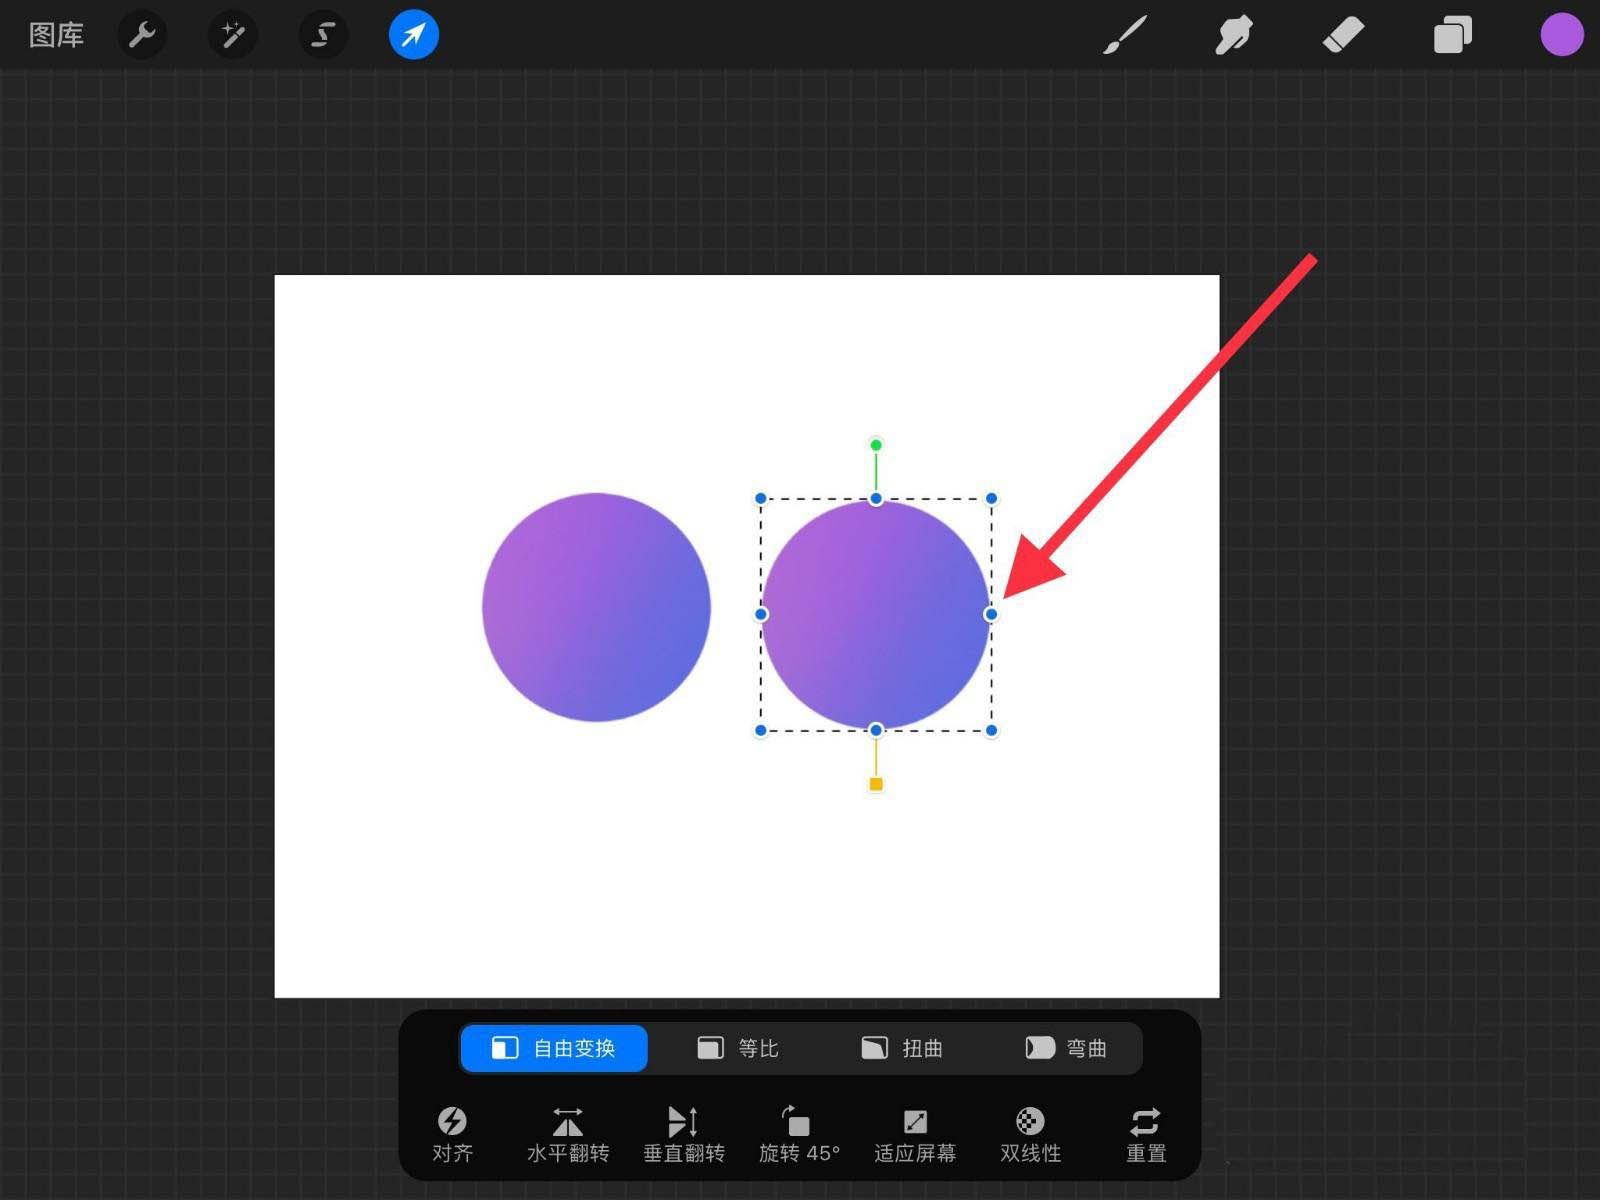
Task: Open the Layers panel
Action: tap(1453, 34)
